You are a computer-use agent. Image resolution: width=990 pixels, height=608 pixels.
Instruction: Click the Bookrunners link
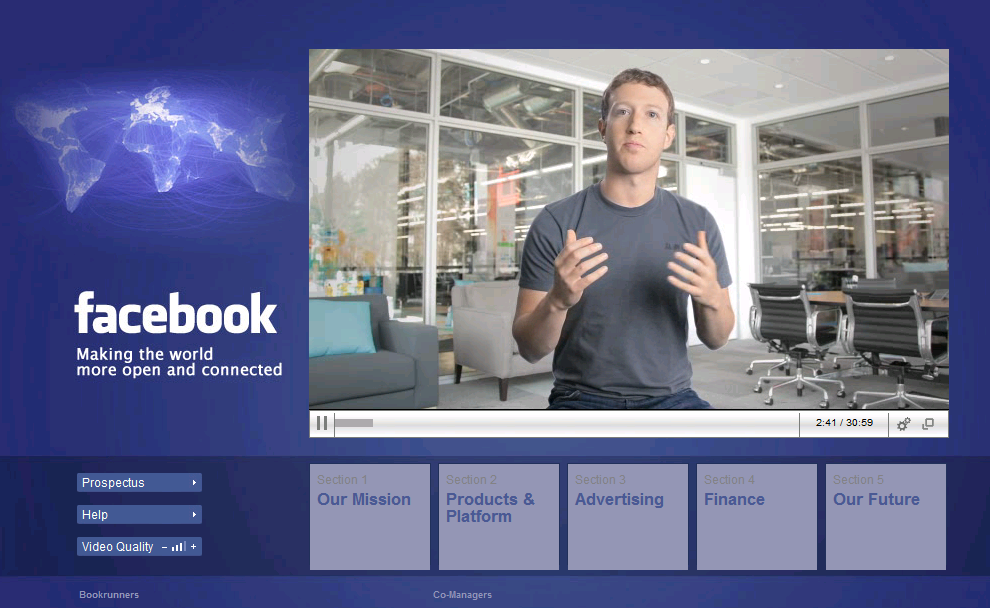coord(109,595)
